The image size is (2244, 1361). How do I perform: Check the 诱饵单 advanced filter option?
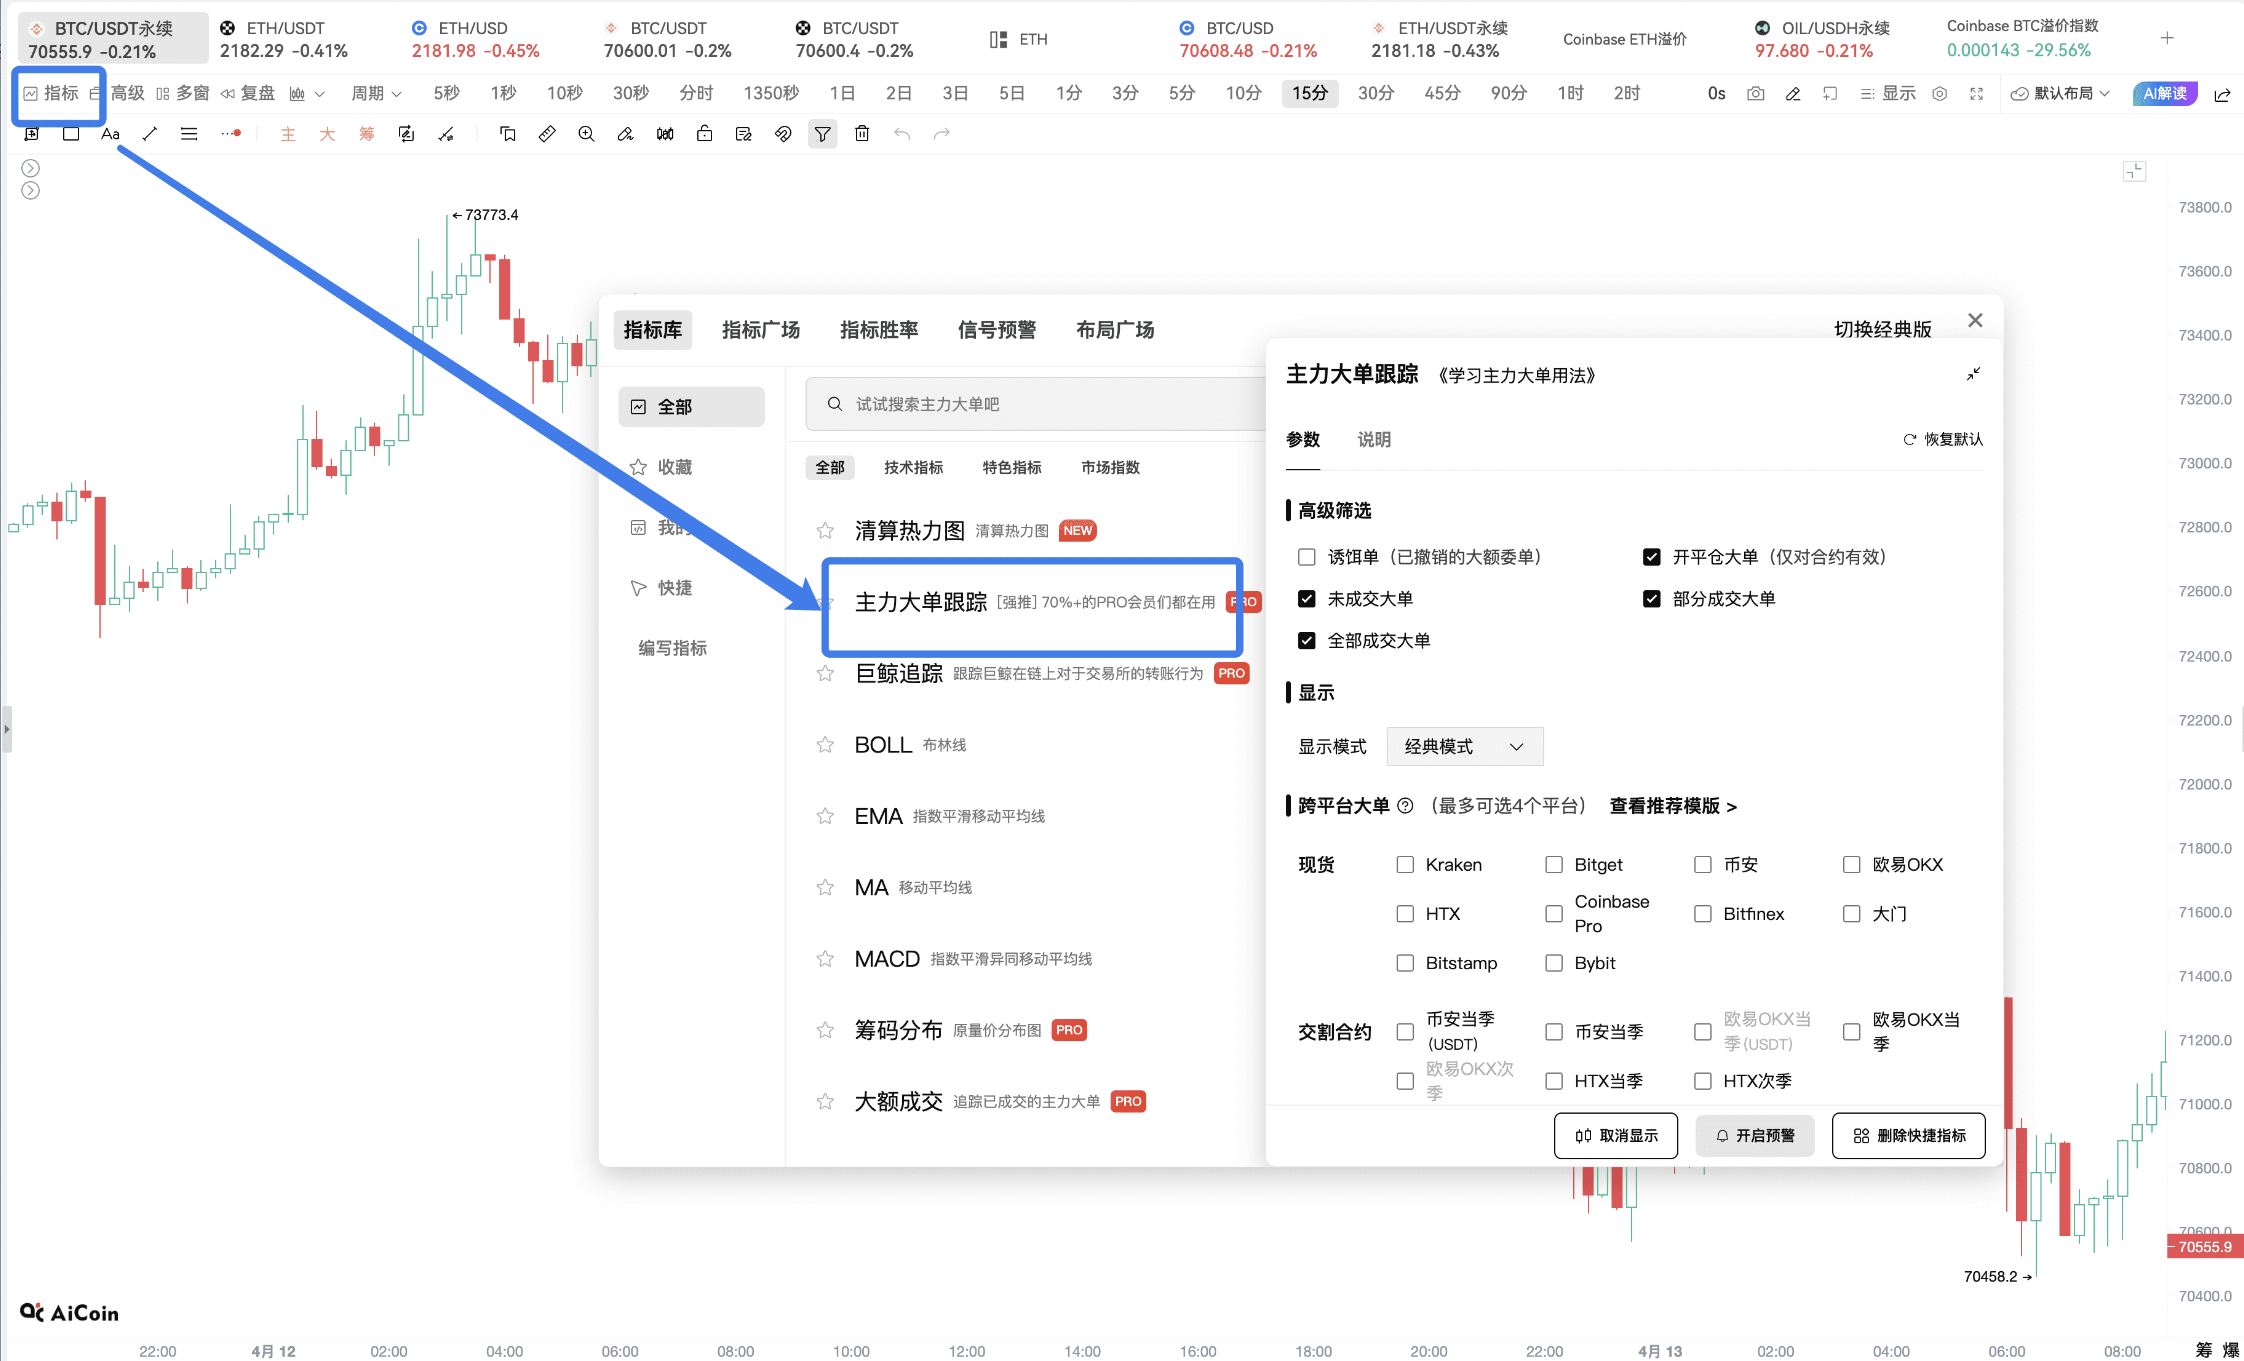pyautogui.click(x=1306, y=557)
